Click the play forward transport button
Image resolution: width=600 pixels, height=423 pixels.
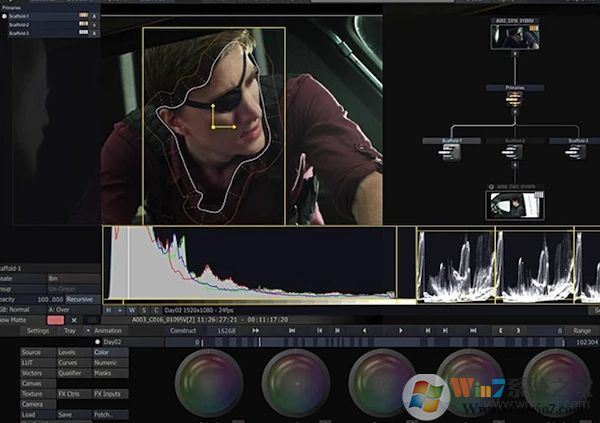(x=401, y=330)
